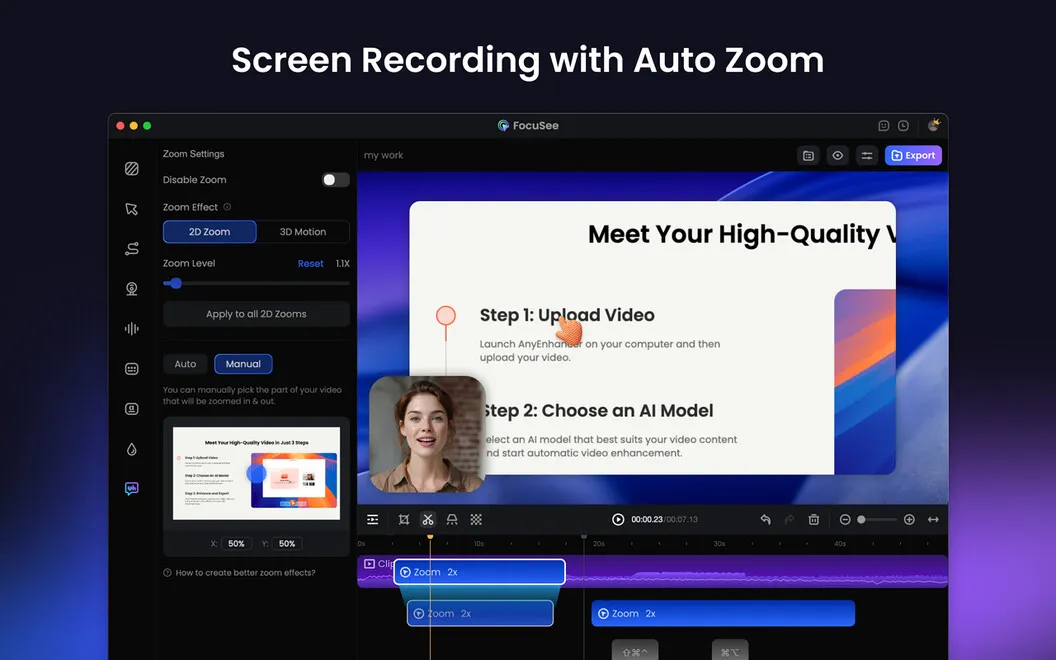Open the captions sidebar icon
Image resolution: width=1056 pixels, height=660 pixels.
pyautogui.click(x=131, y=368)
